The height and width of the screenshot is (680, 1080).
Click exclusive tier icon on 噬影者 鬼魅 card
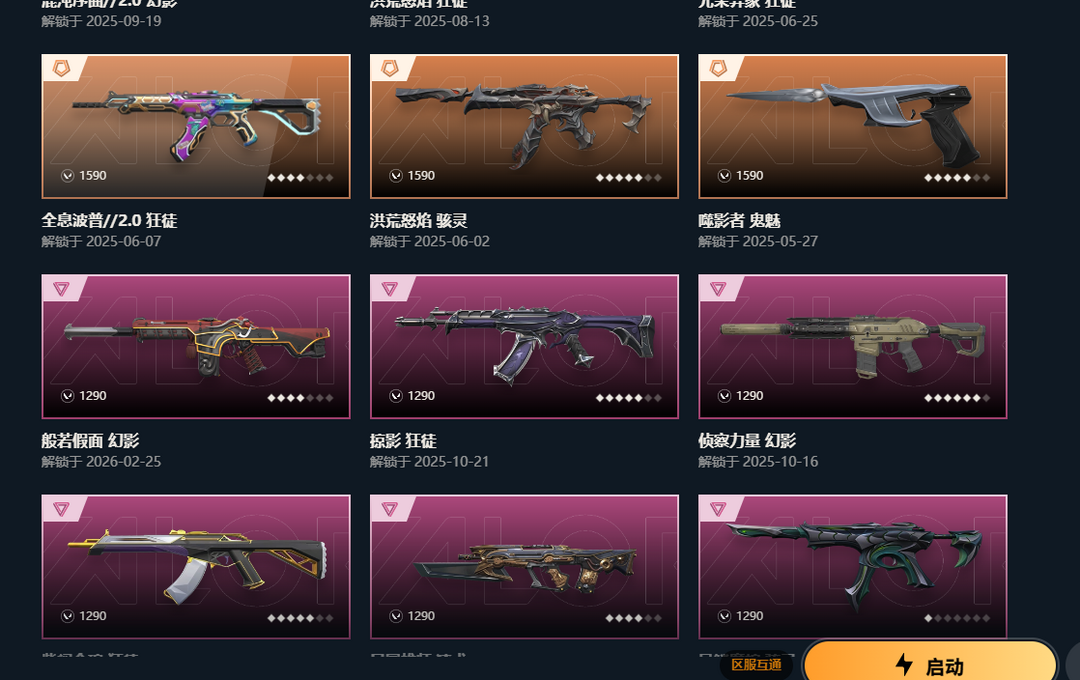tap(718, 68)
